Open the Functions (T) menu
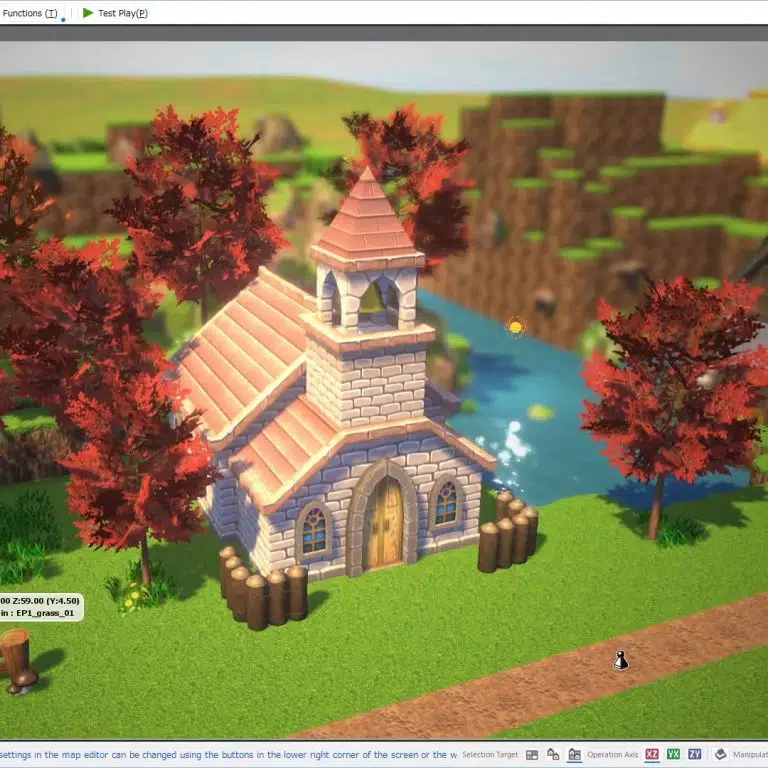 30,13
